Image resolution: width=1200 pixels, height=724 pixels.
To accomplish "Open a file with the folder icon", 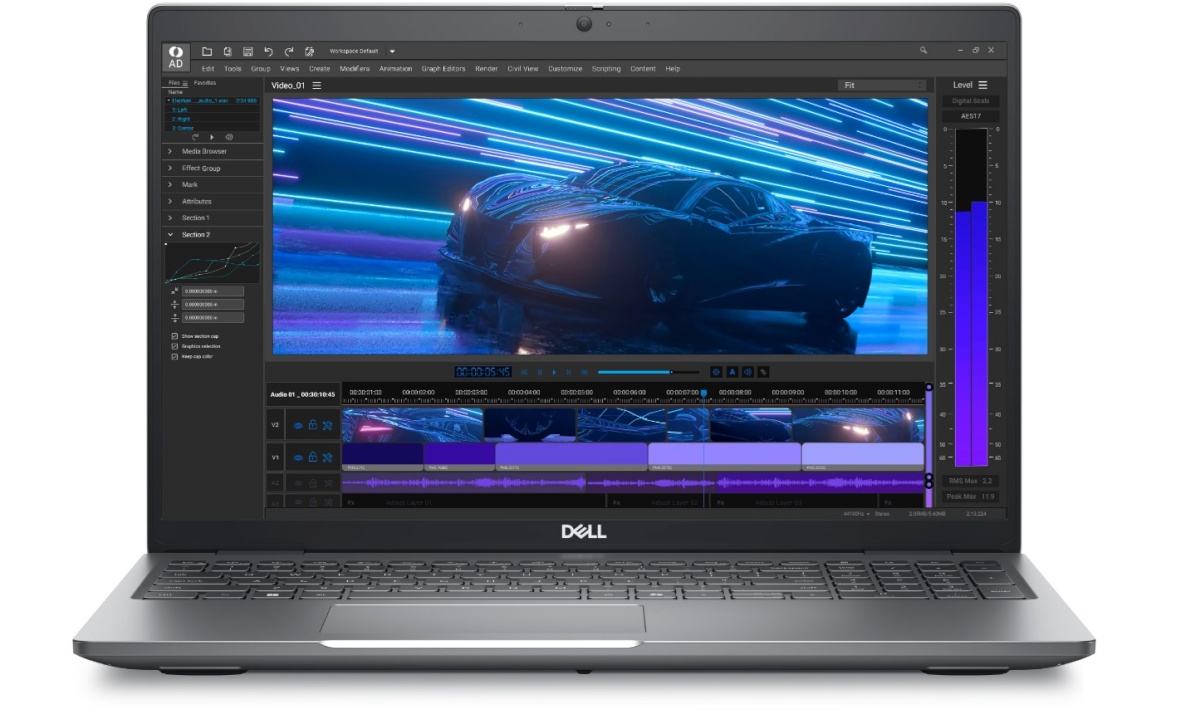I will pyautogui.click(x=208, y=49).
